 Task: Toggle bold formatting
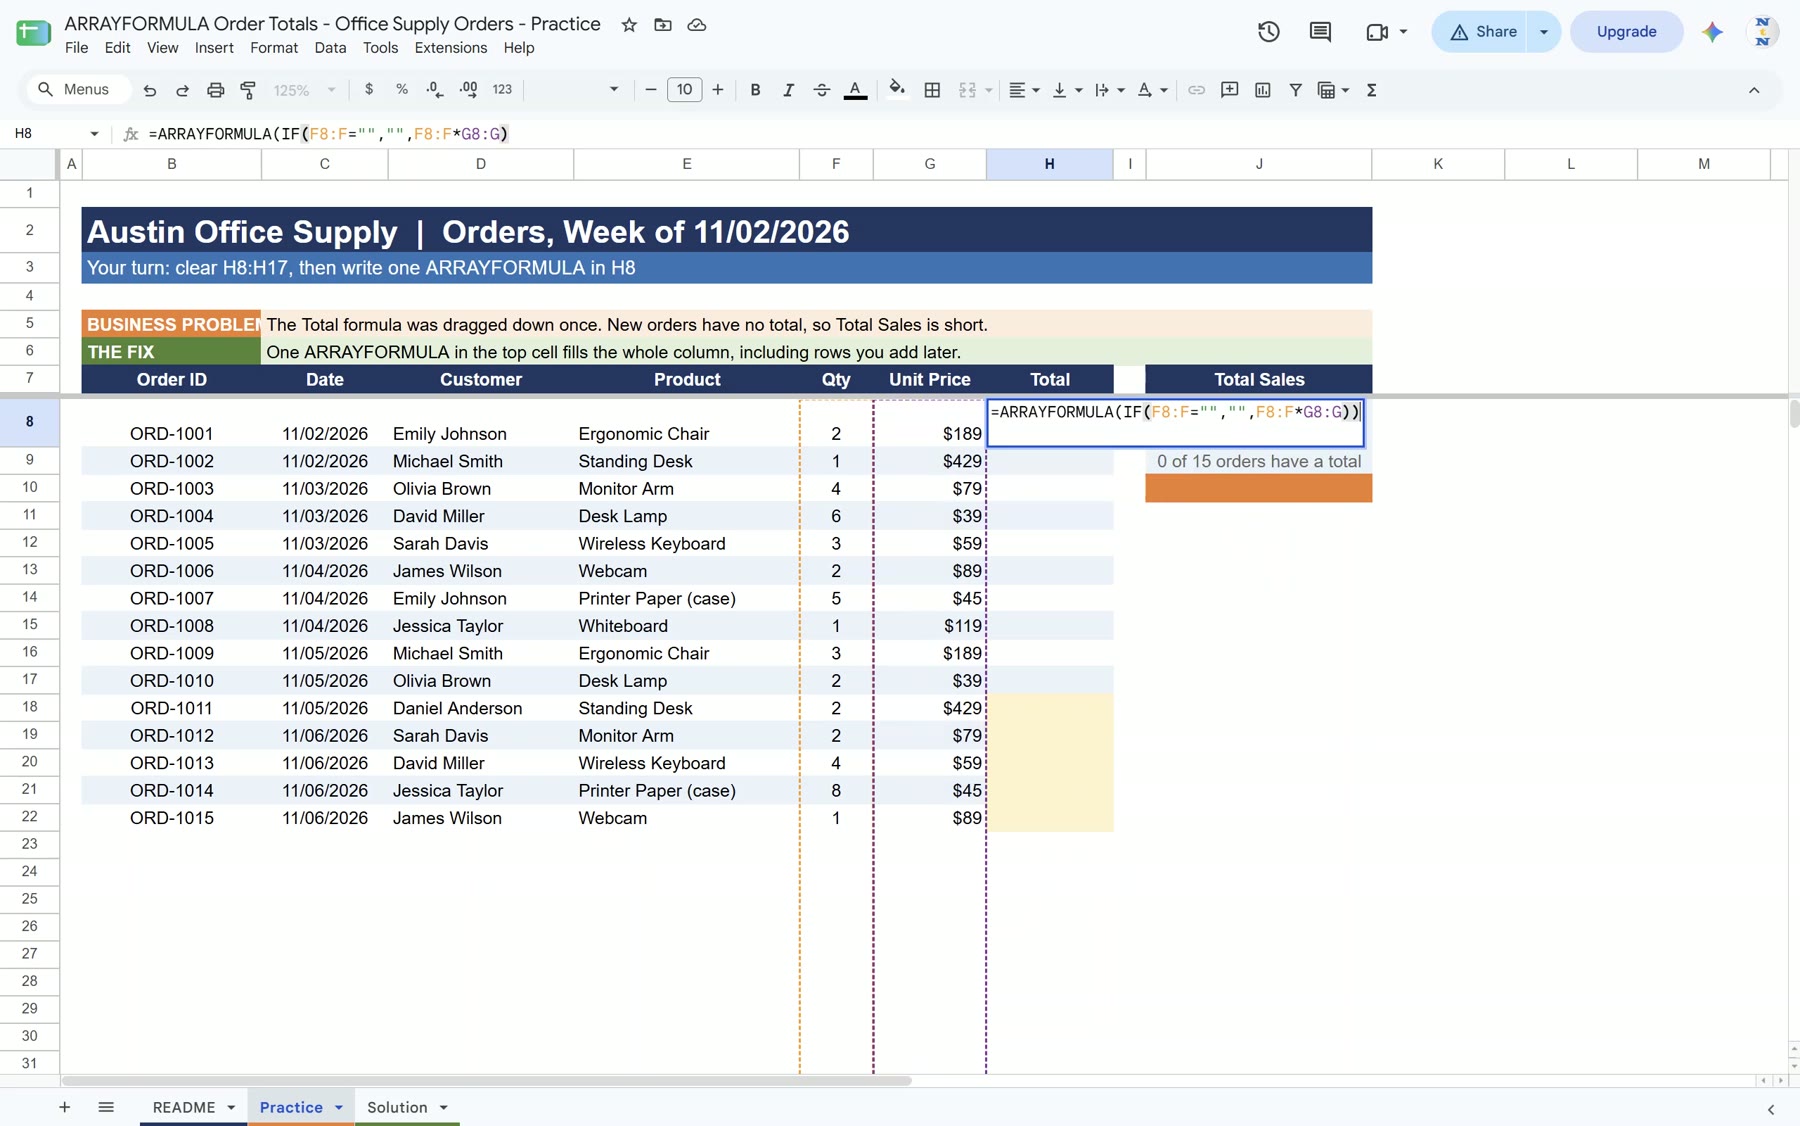(x=755, y=90)
